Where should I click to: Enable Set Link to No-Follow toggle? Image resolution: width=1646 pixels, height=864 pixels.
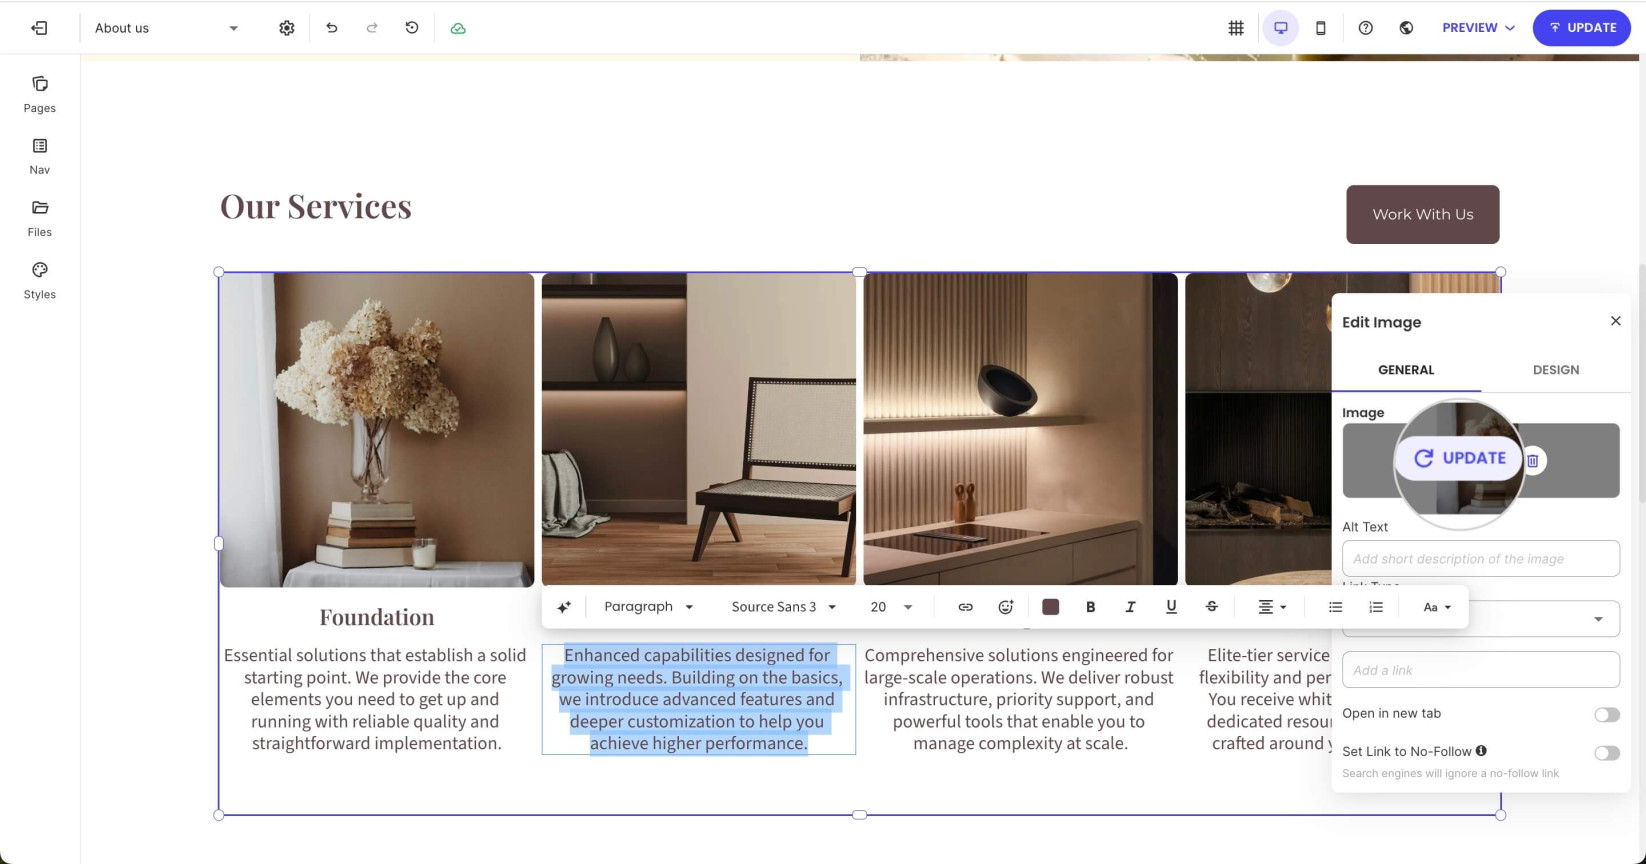[x=1607, y=753]
